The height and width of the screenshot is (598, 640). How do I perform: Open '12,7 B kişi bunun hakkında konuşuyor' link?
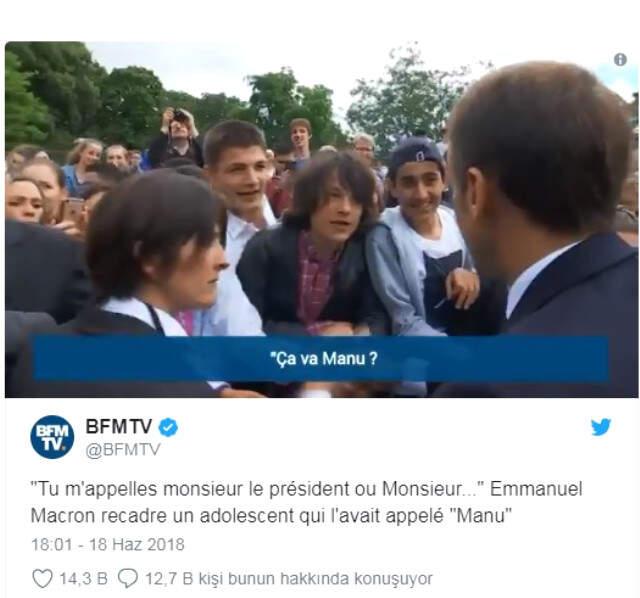point(289,579)
